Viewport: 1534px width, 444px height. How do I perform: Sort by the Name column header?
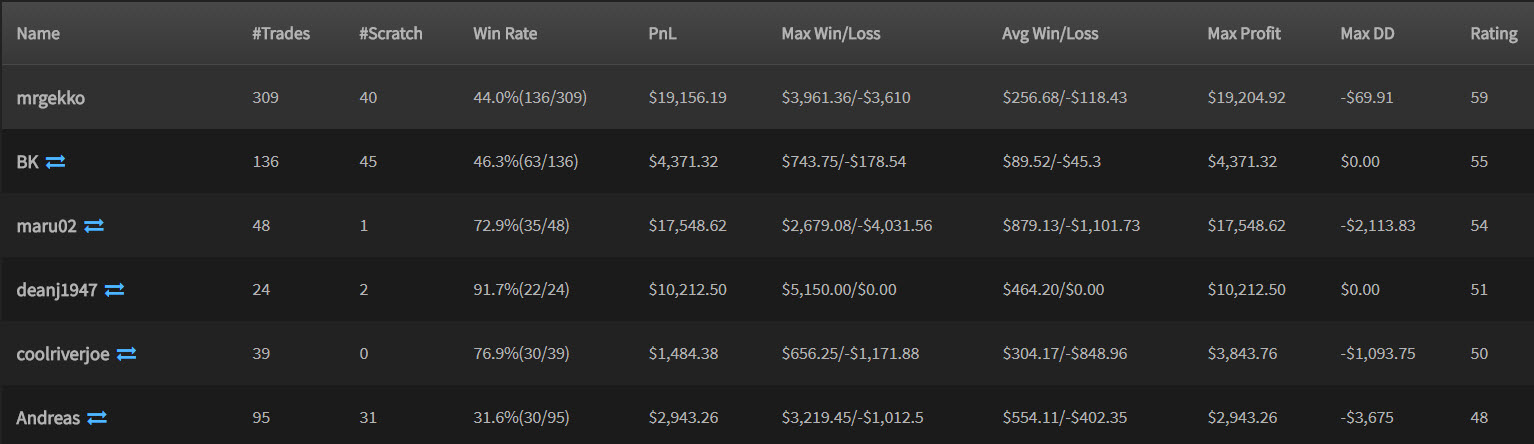[38, 33]
